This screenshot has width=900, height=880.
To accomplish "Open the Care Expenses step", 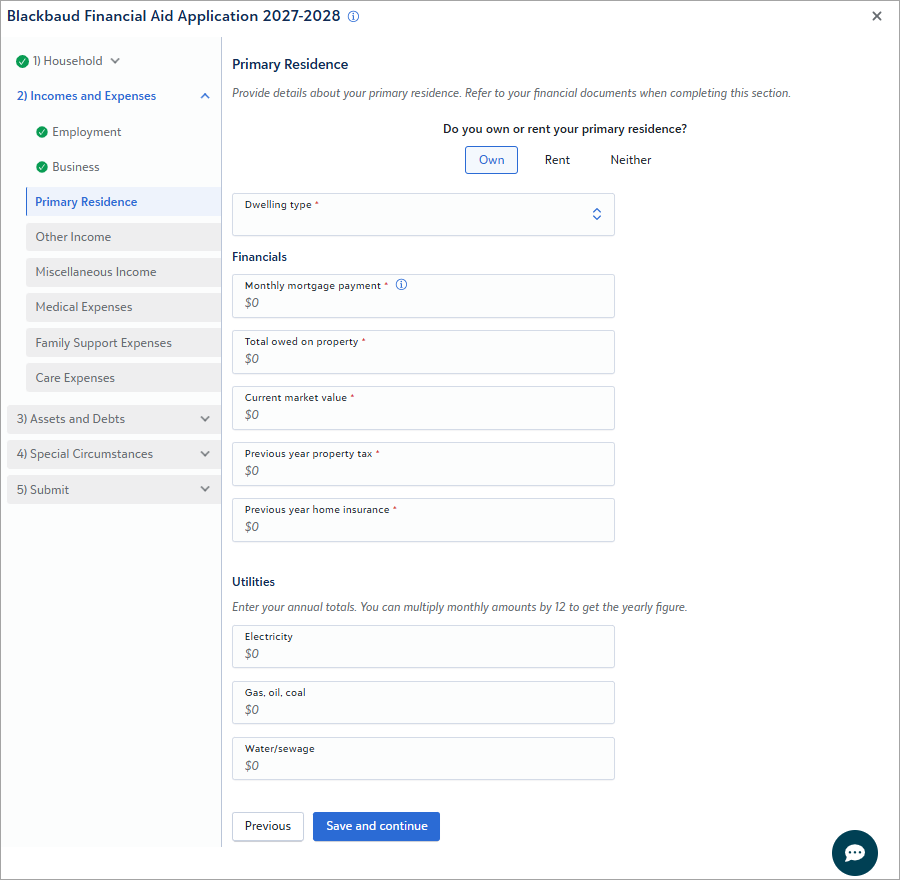I will pyautogui.click(x=123, y=378).
